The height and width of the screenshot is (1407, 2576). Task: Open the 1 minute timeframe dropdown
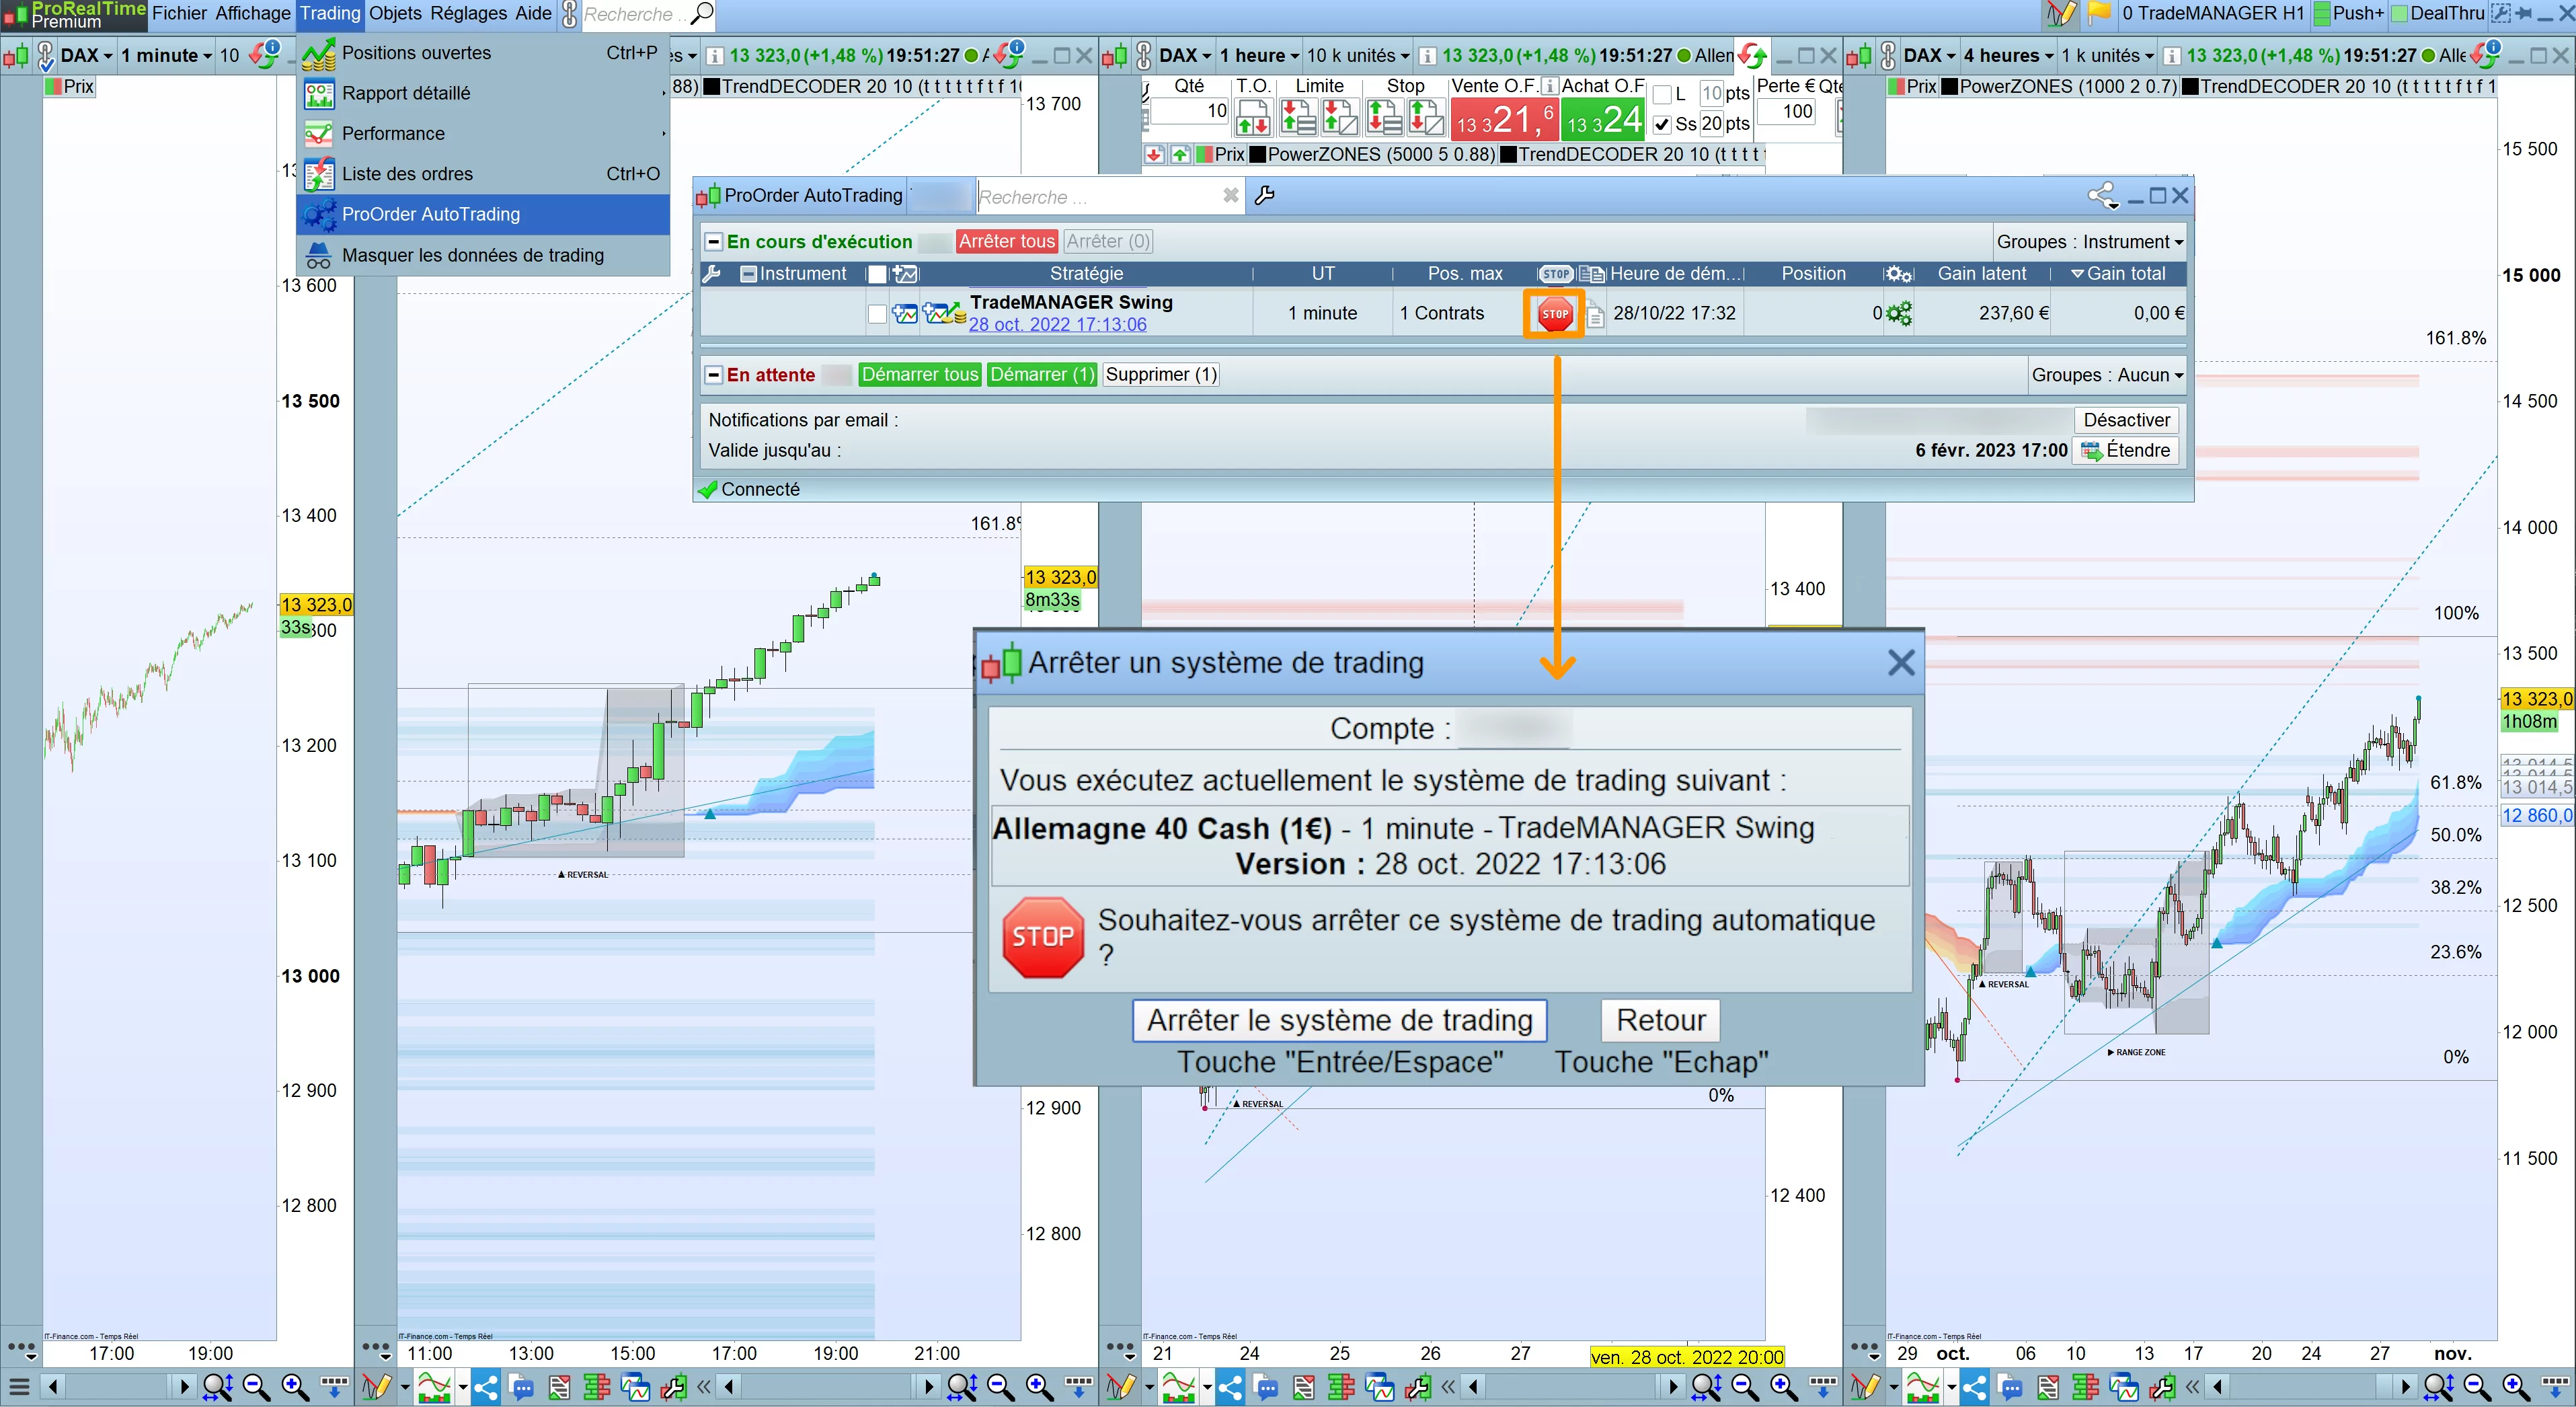[x=166, y=55]
